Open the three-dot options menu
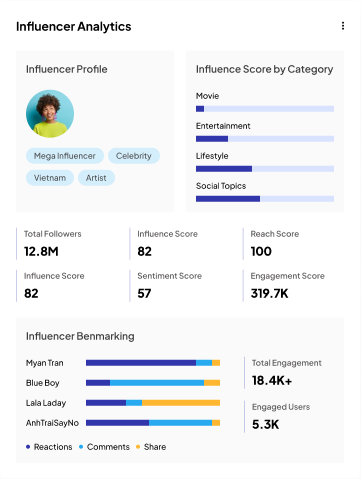Viewport: 361px width, 479px height. pyautogui.click(x=343, y=26)
